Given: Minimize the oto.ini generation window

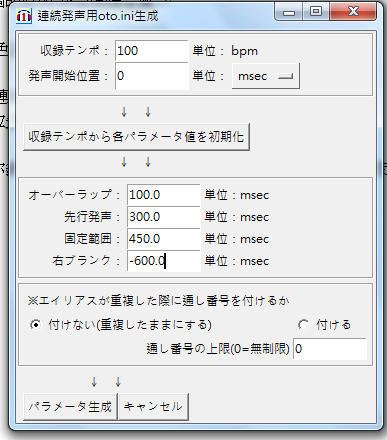Looking at the screenshot, I should click(x=289, y=12).
